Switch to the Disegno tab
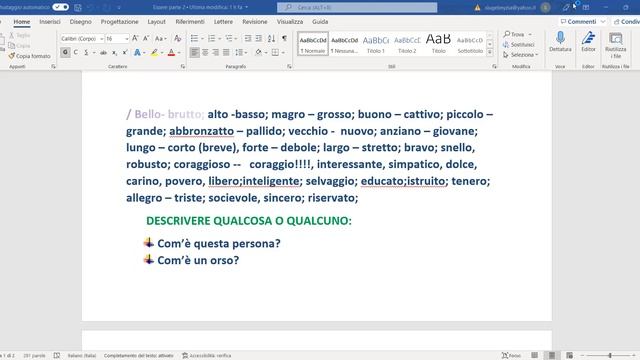 point(80,22)
